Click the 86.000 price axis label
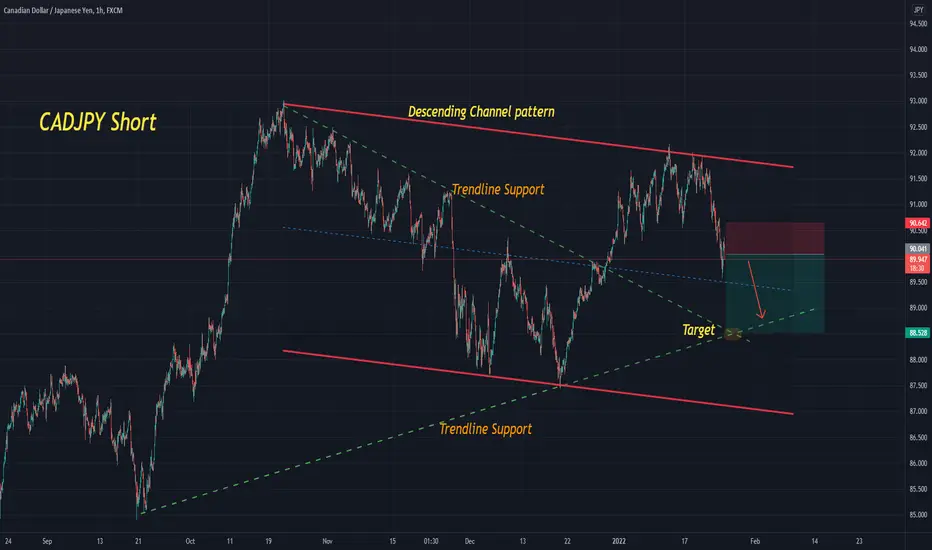 918,463
